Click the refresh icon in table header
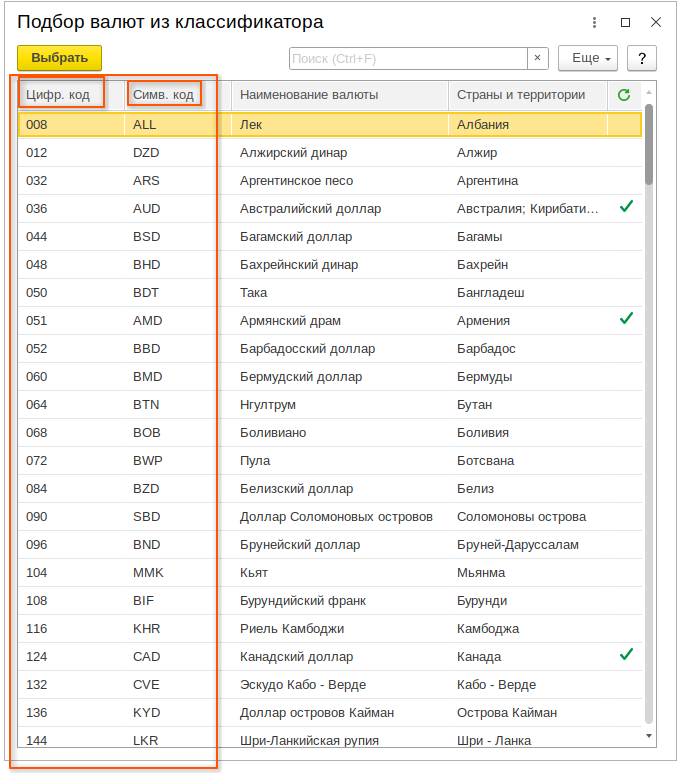Screen dimensions: 693x784 624,95
